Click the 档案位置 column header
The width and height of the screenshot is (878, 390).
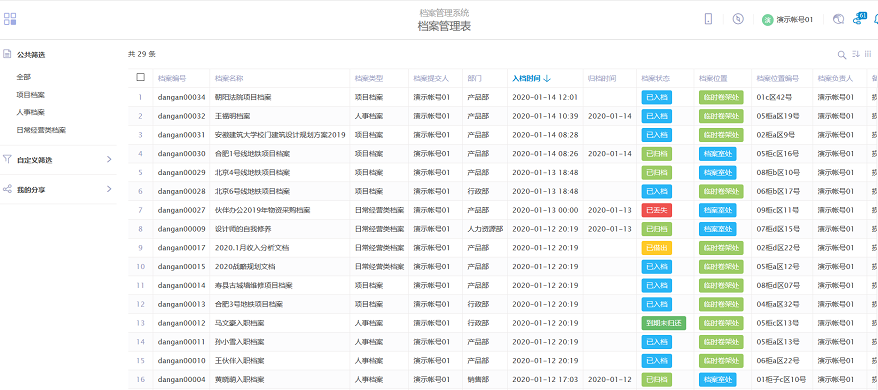[713, 78]
